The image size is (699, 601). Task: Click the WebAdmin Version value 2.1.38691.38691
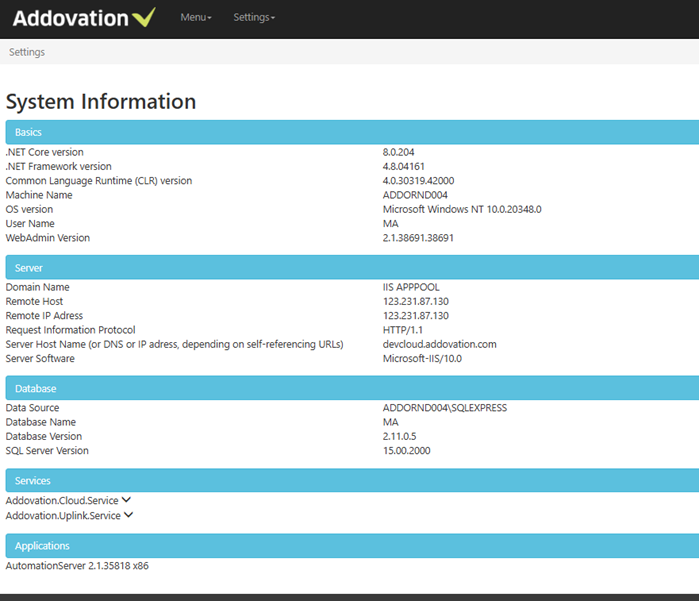tap(418, 238)
